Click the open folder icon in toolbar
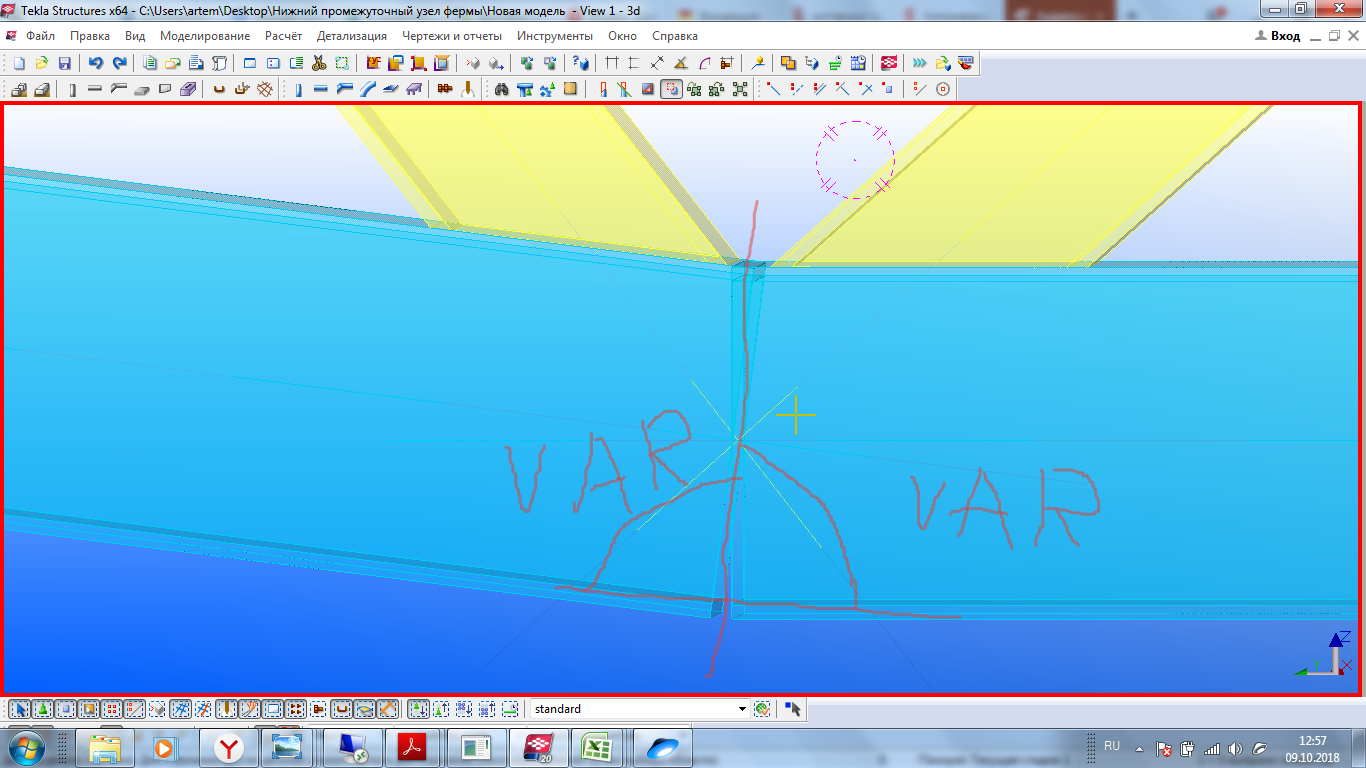Image resolution: width=1366 pixels, height=768 pixels. pyautogui.click(x=41, y=63)
